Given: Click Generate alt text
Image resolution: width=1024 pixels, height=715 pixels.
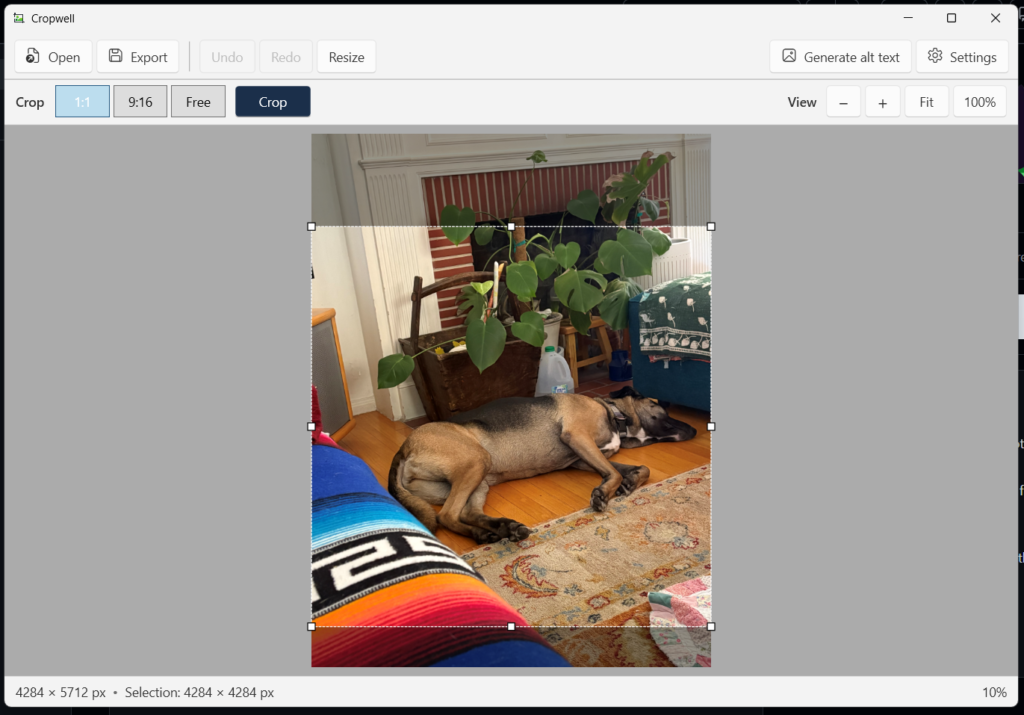Looking at the screenshot, I should (x=840, y=57).
